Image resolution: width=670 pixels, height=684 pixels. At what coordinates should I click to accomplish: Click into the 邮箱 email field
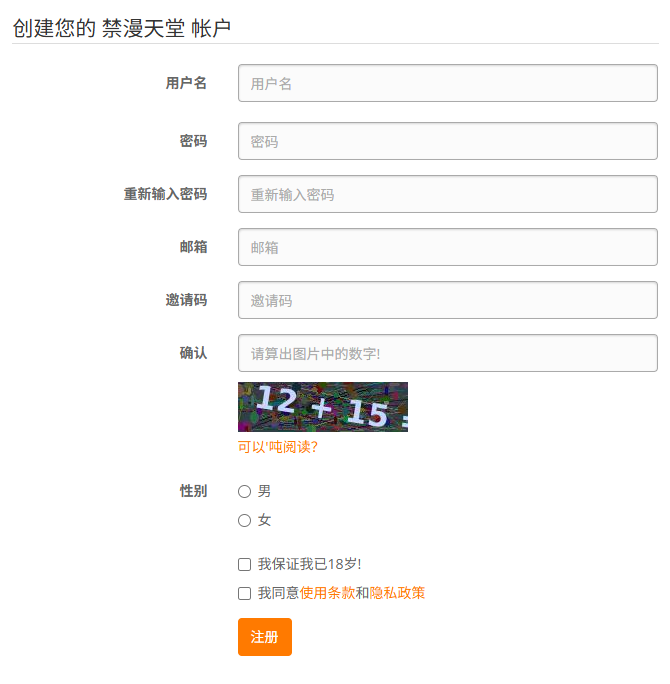pyautogui.click(x=448, y=247)
